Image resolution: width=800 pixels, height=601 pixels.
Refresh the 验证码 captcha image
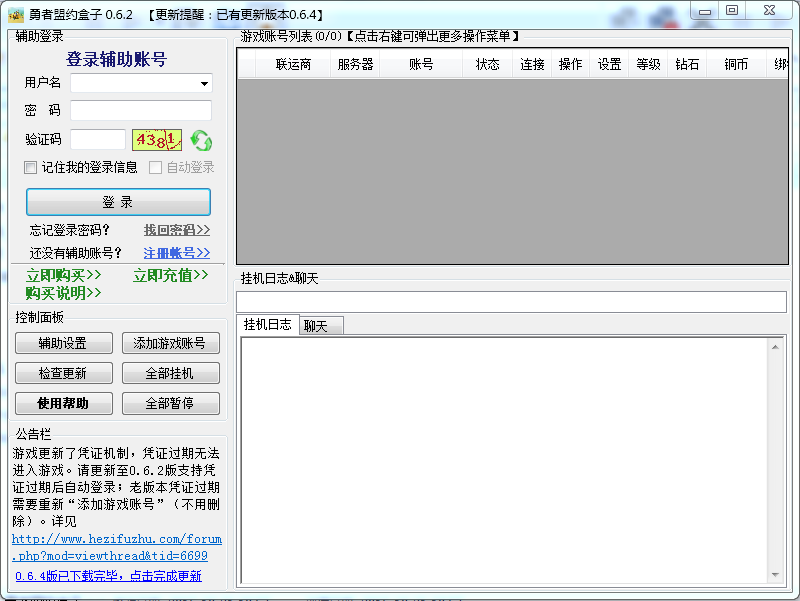(x=199, y=141)
